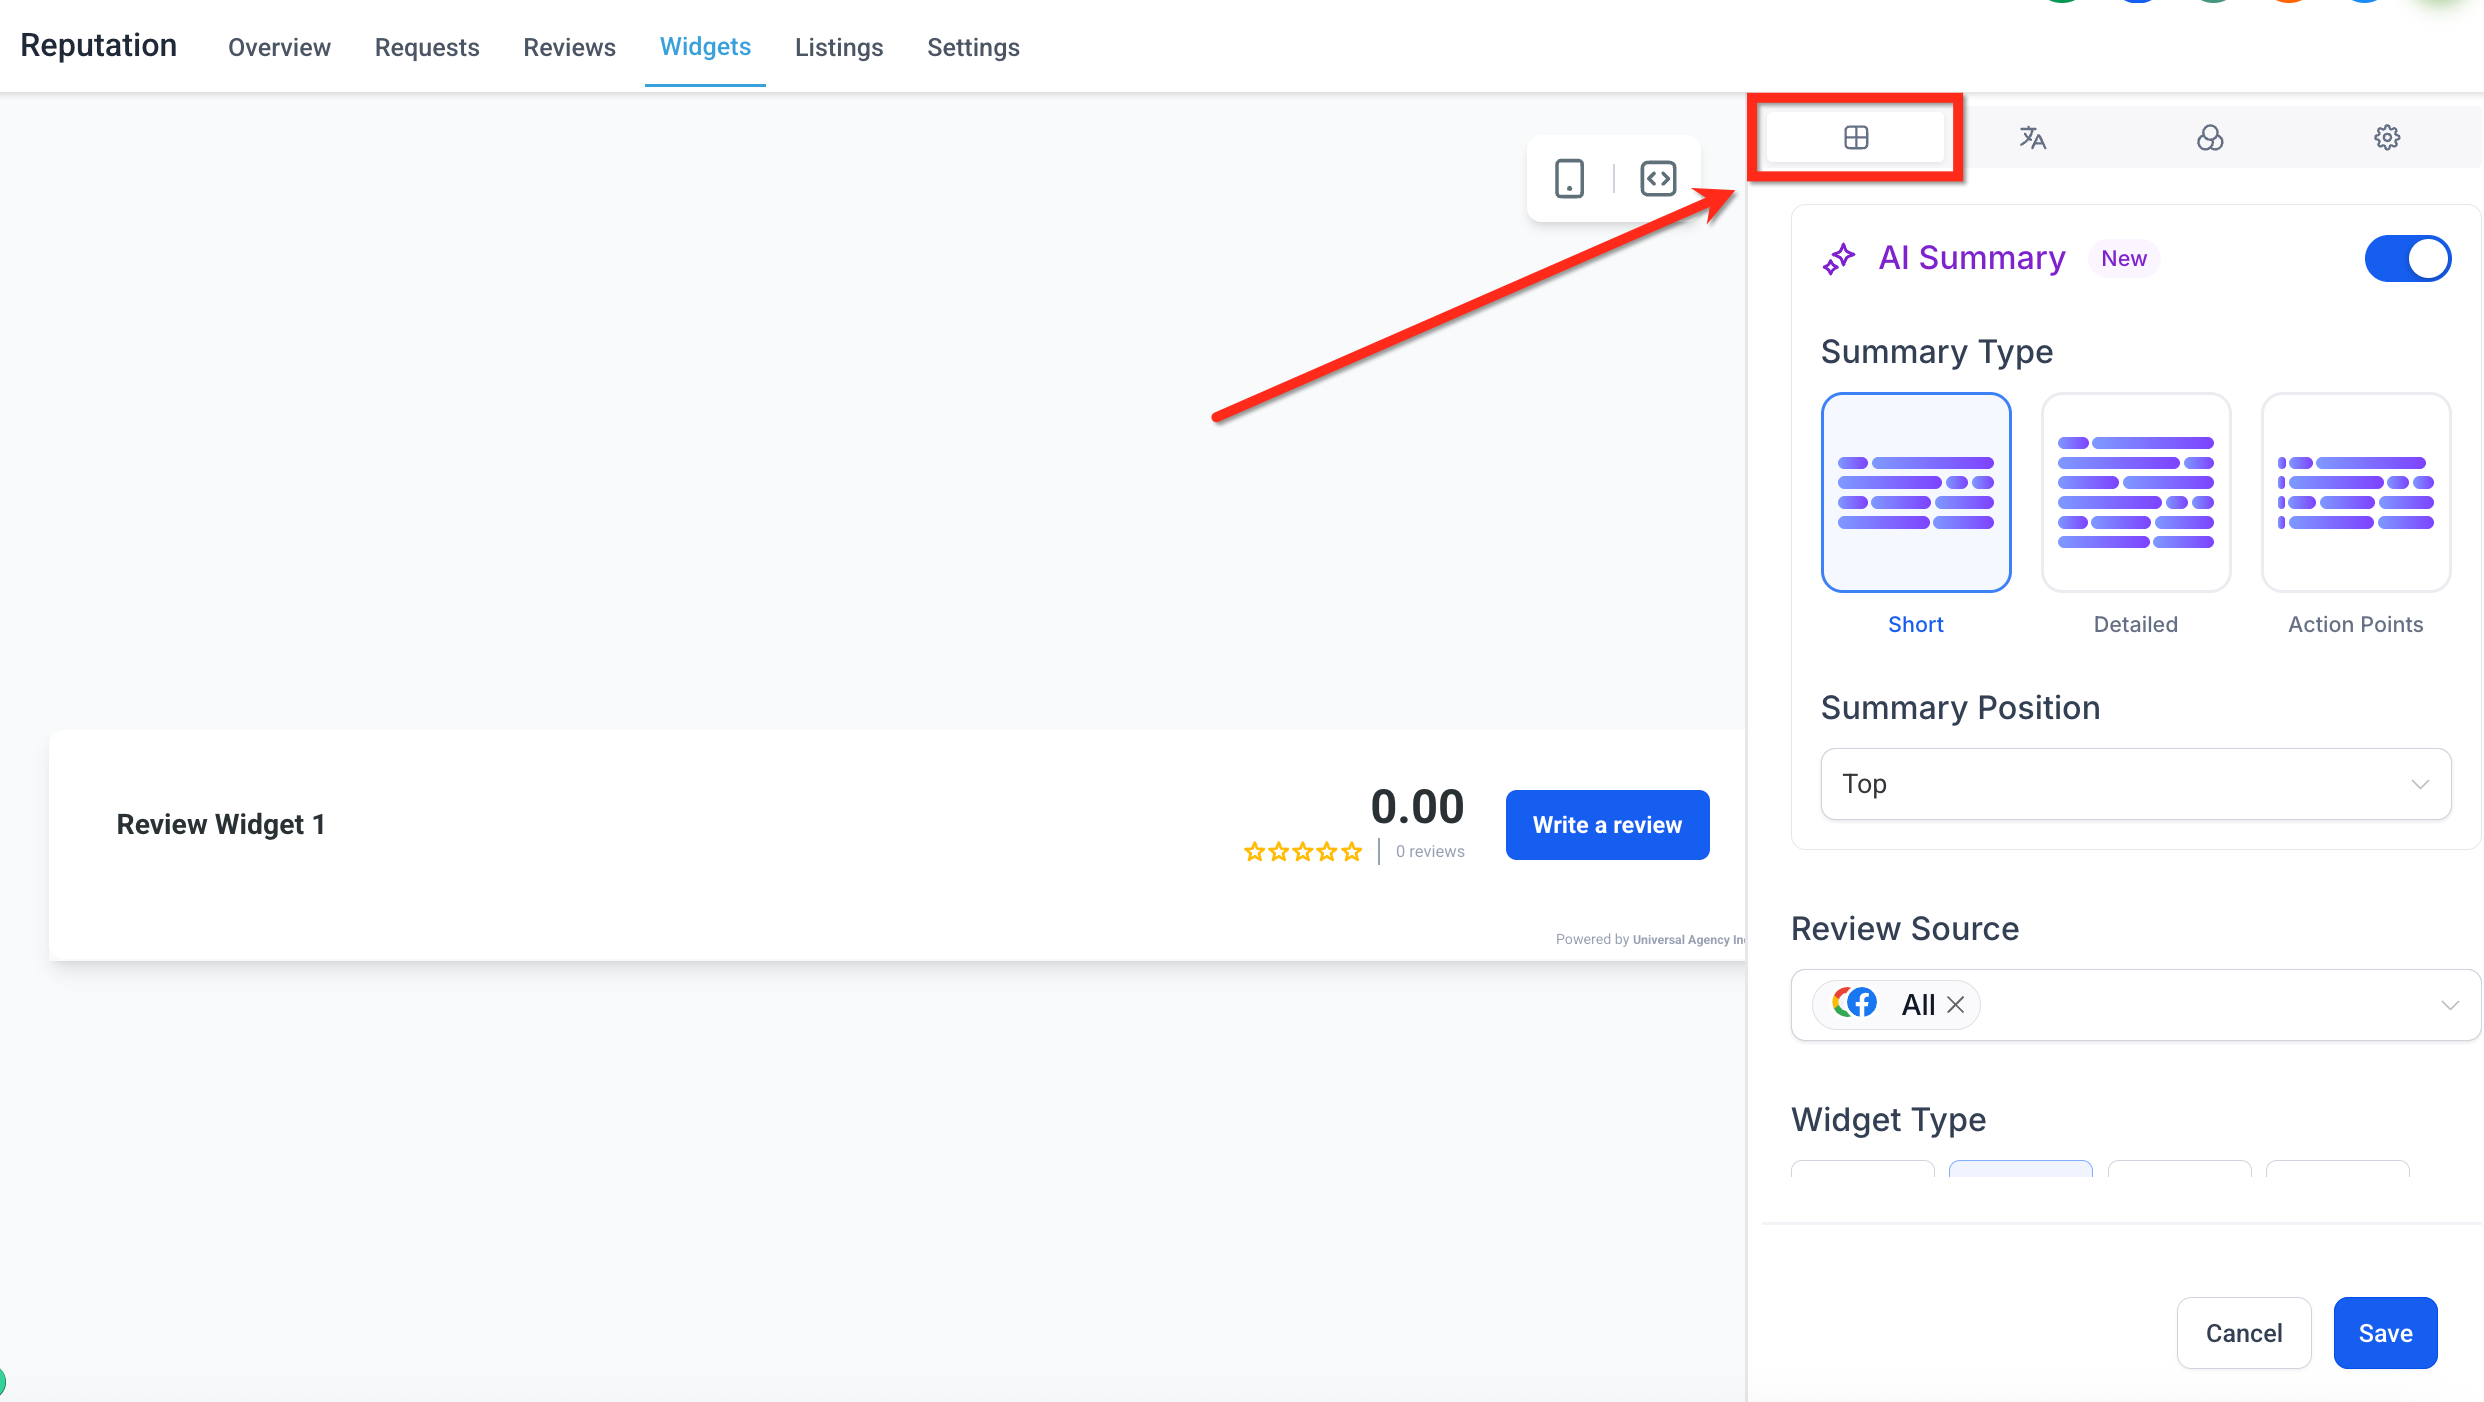This screenshot has width=2484, height=1402.
Task: Open the gear settings tab icon
Action: (2387, 138)
